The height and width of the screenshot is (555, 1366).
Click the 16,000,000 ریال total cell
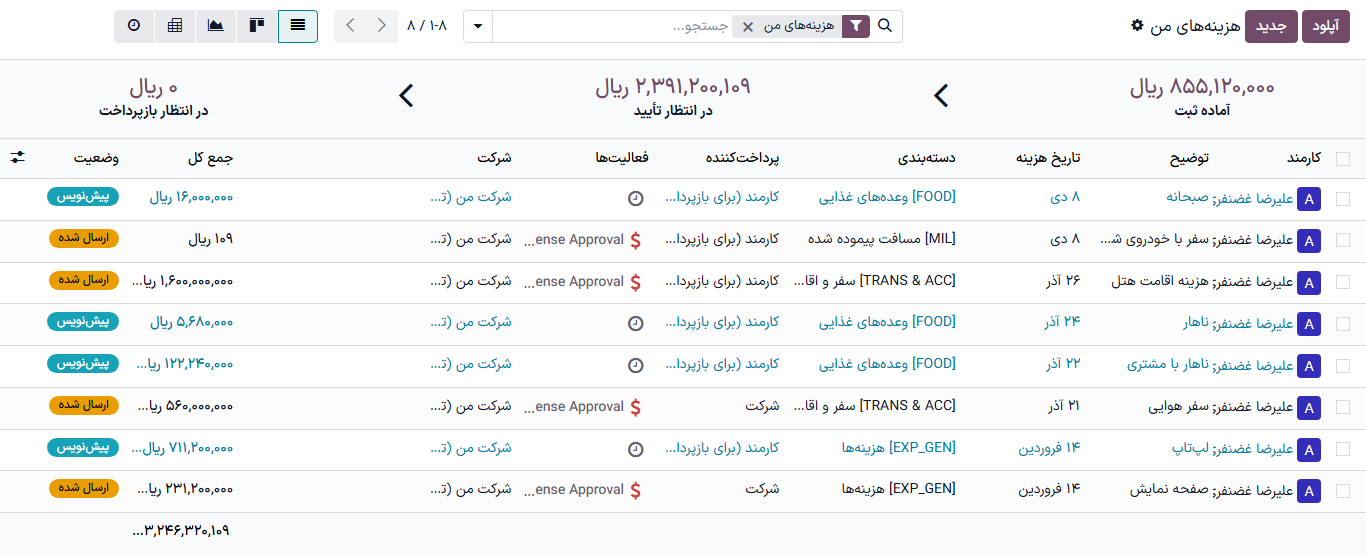191,197
